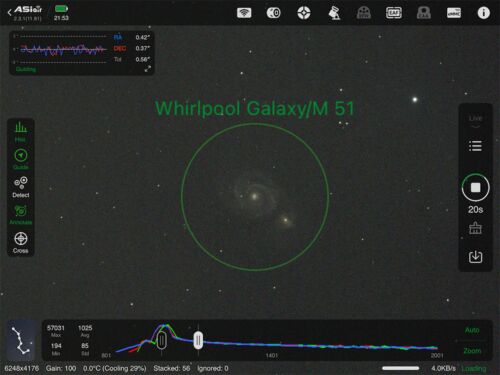
Task: Open the rotator device icon in top bar
Action: [424, 13]
